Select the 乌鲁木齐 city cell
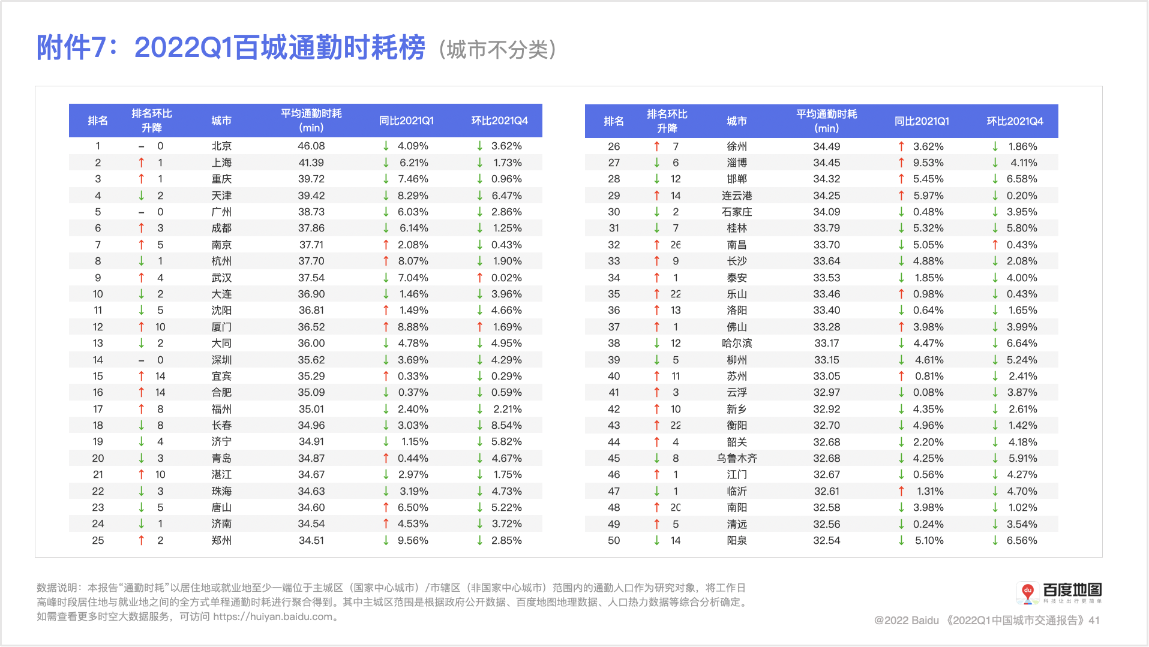The image size is (1149, 647). pyautogui.click(x=736, y=458)
